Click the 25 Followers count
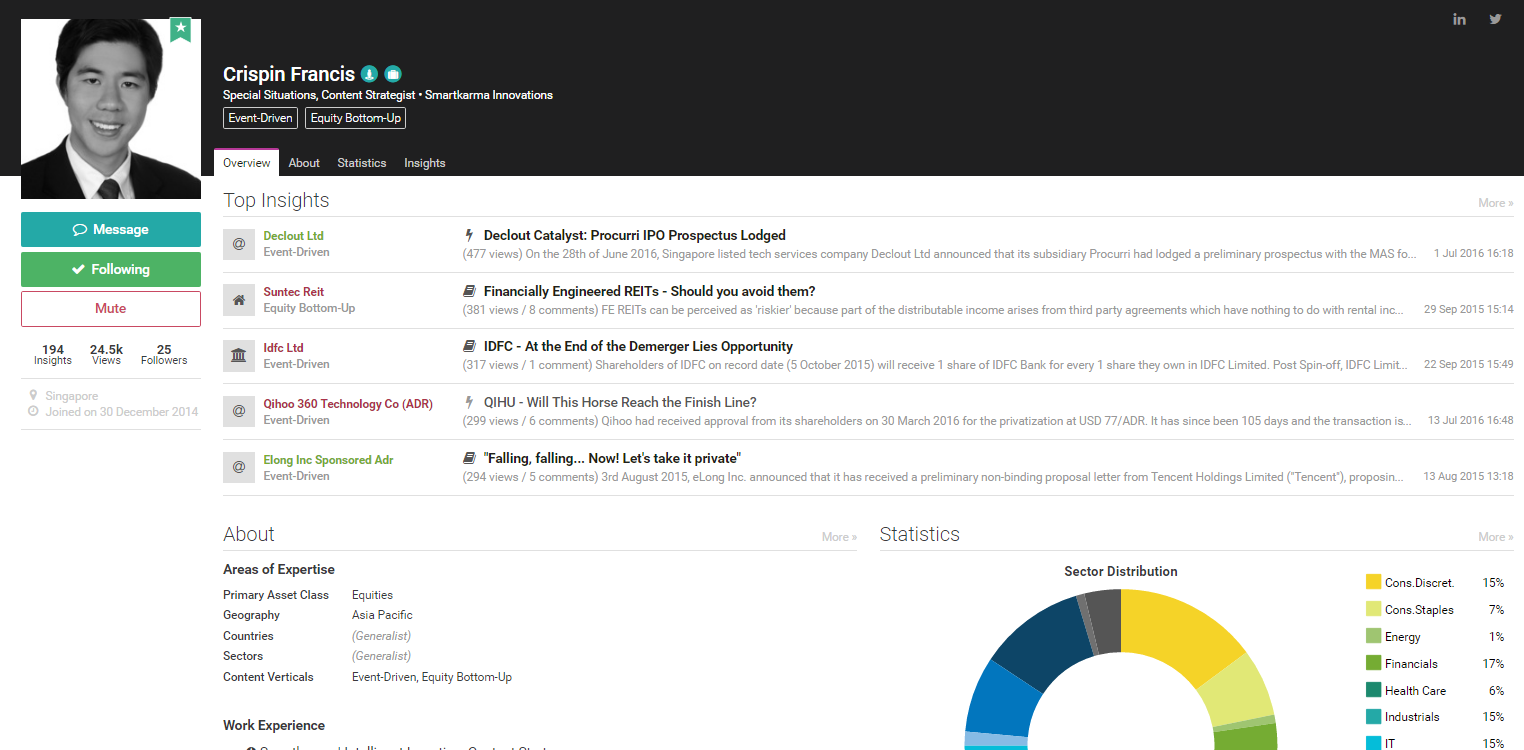 click(x=164, y=355)
